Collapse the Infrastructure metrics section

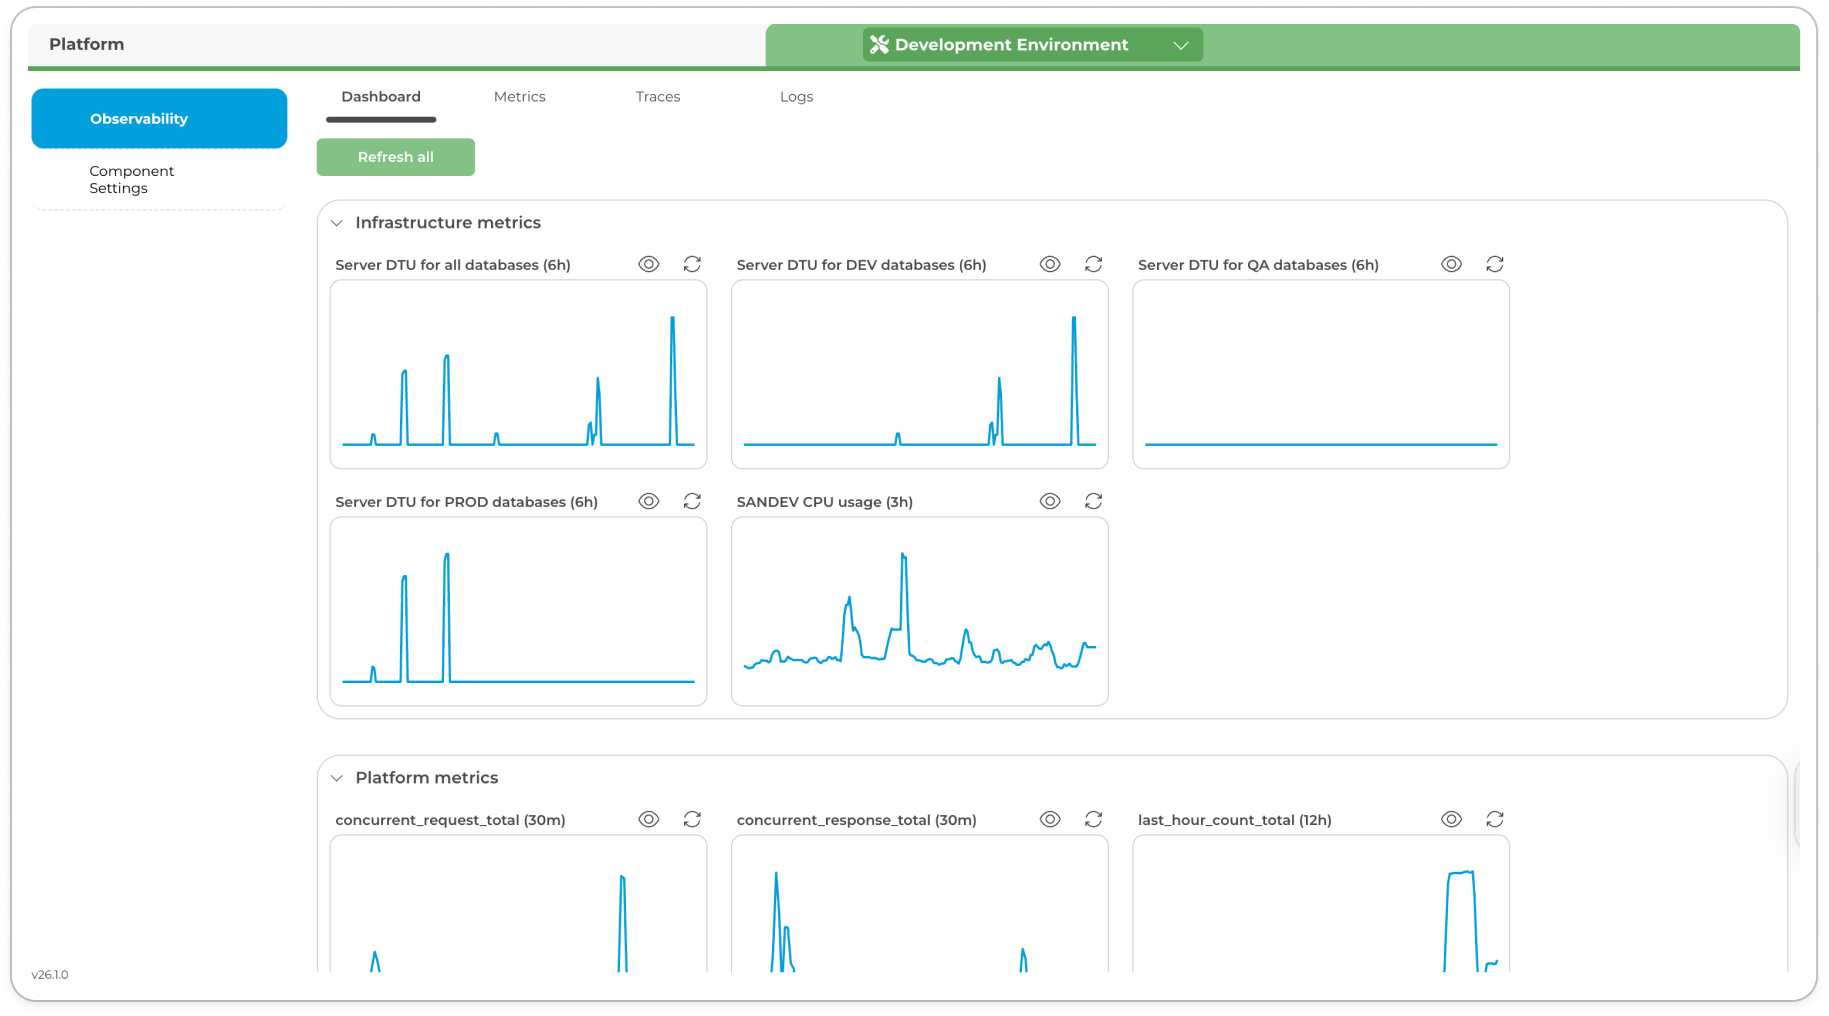(x=337, y=223)
